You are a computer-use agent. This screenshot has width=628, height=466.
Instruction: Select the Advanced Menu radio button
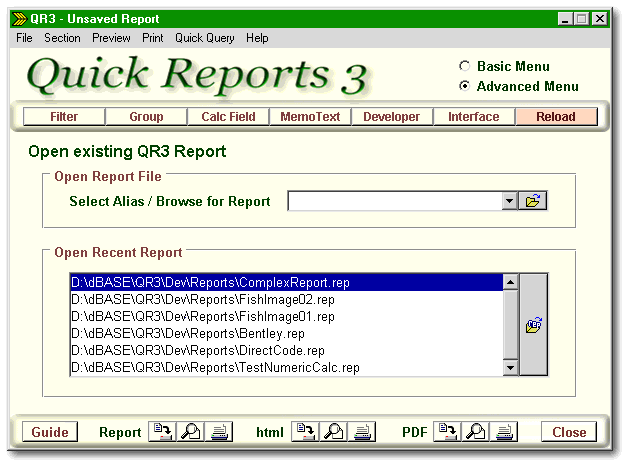click(464, 86)
